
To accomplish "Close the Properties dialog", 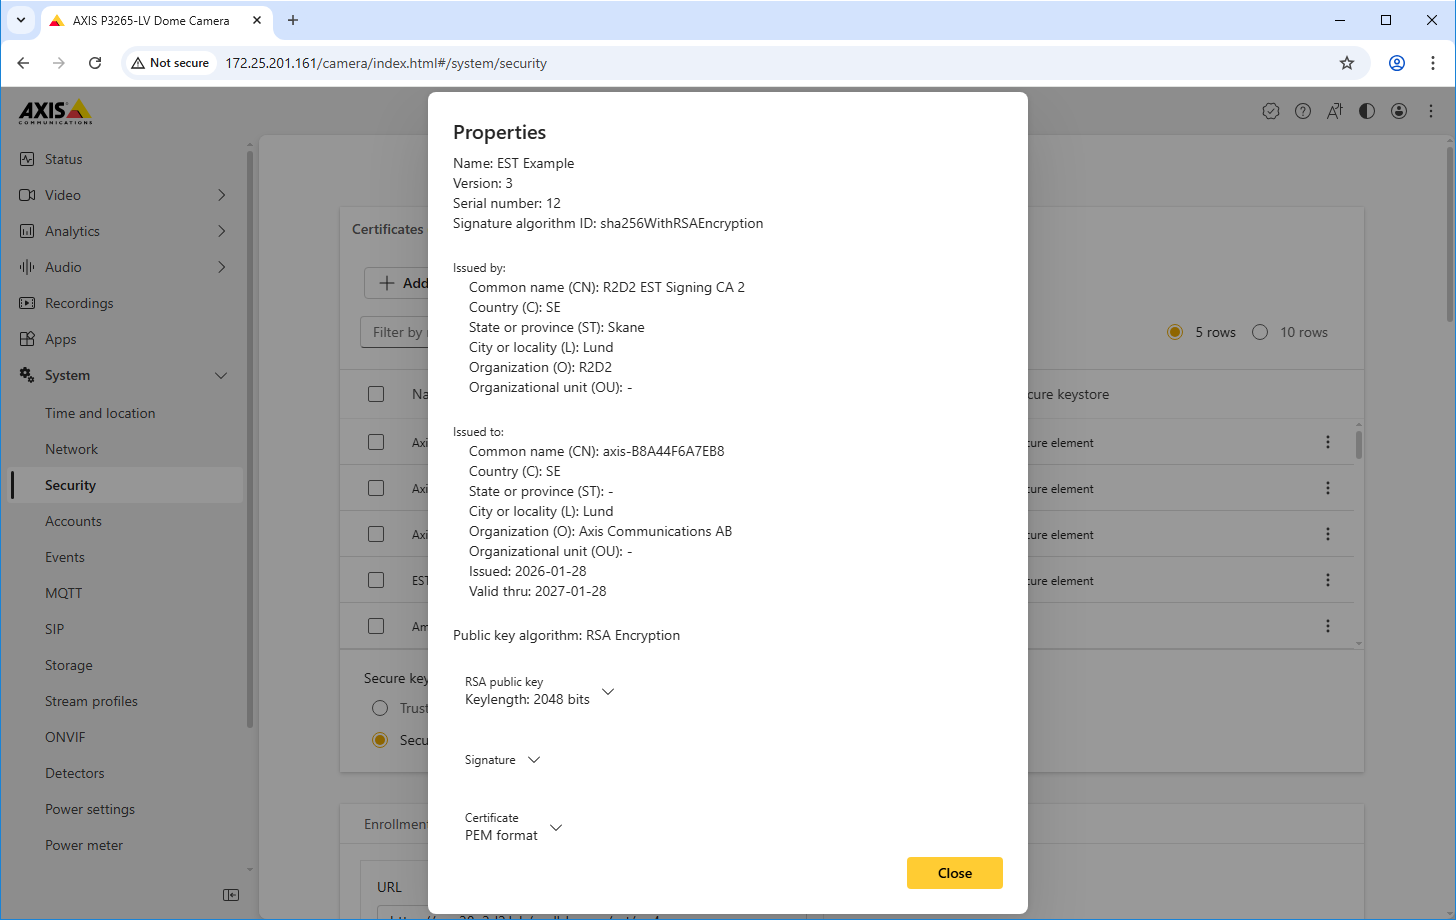I will coord(954,873).
